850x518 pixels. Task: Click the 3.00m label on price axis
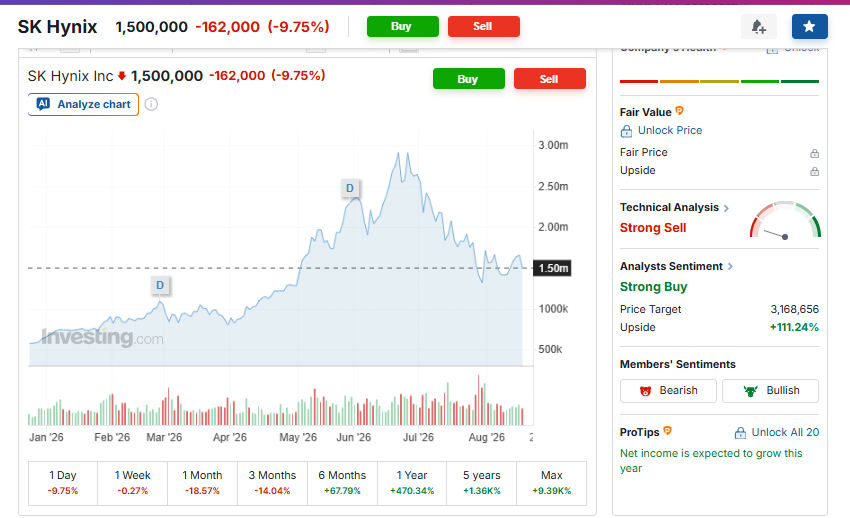(x=553, y=145)
